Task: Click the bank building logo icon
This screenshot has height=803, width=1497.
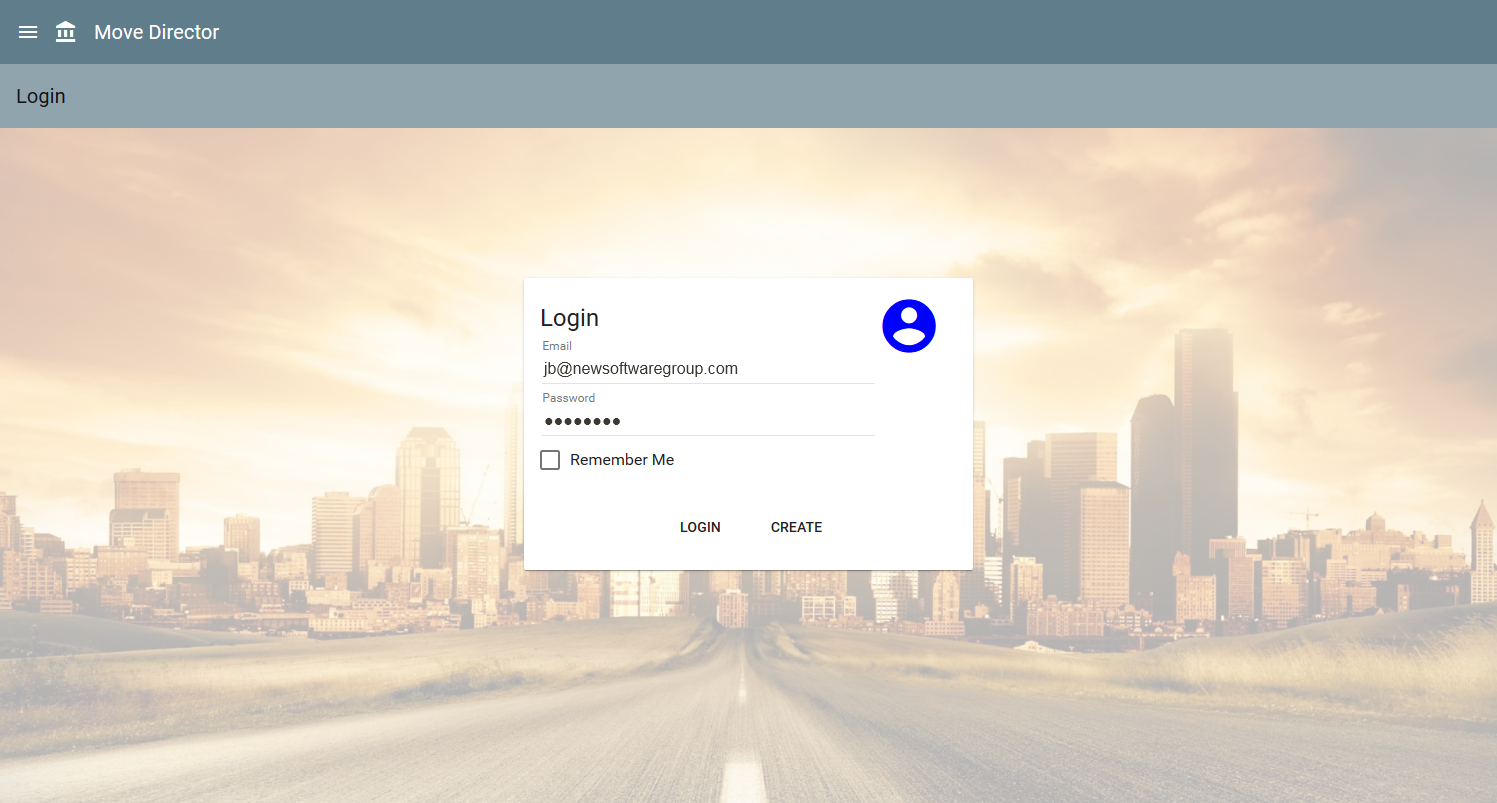Action: pos(65,32)
